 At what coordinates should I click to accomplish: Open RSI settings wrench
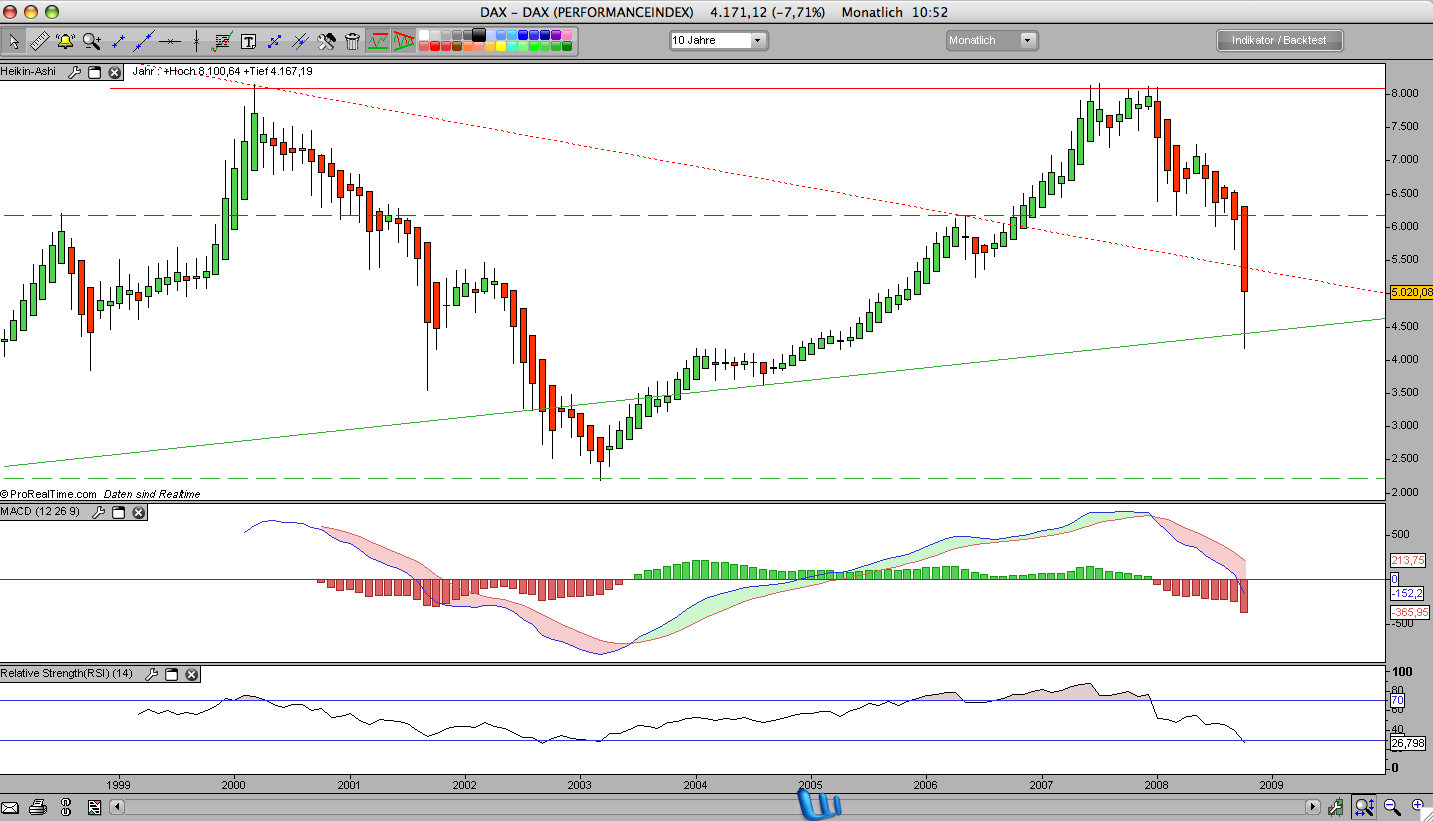152,674
